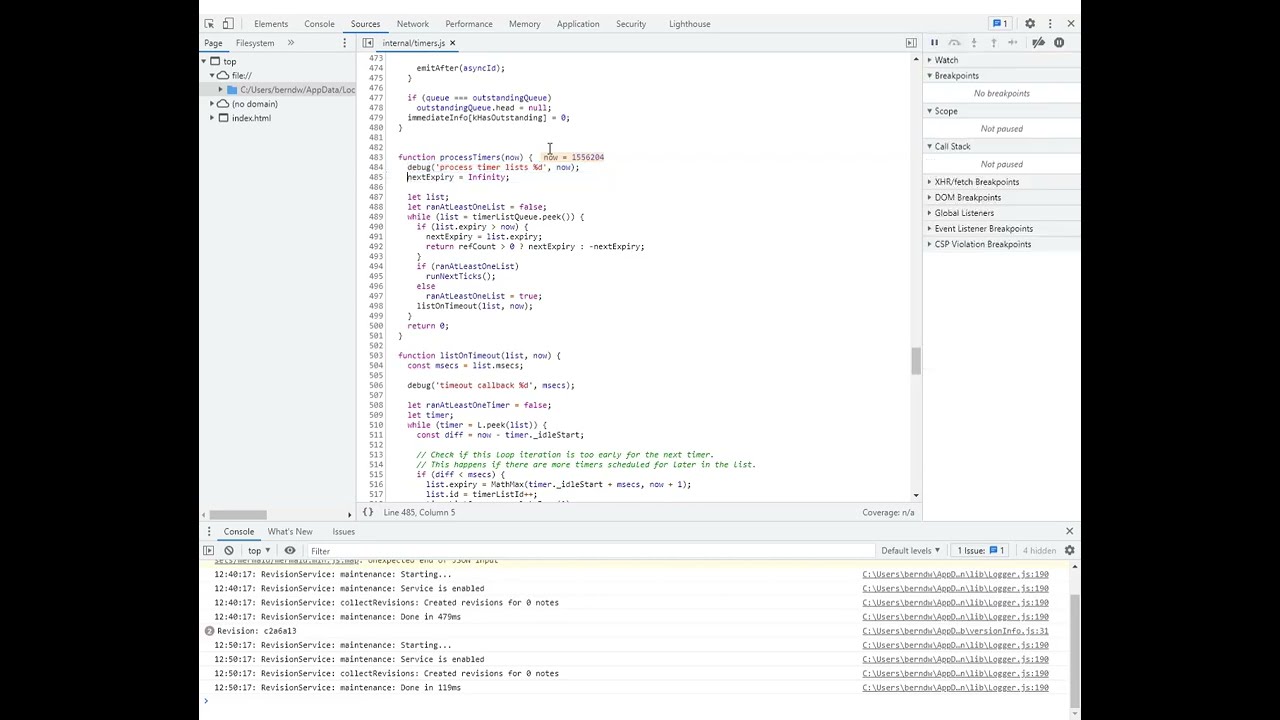Click the console Filter input field
Image resolution: width=1280 pixels, height=720 pixels.
(590, 551)
